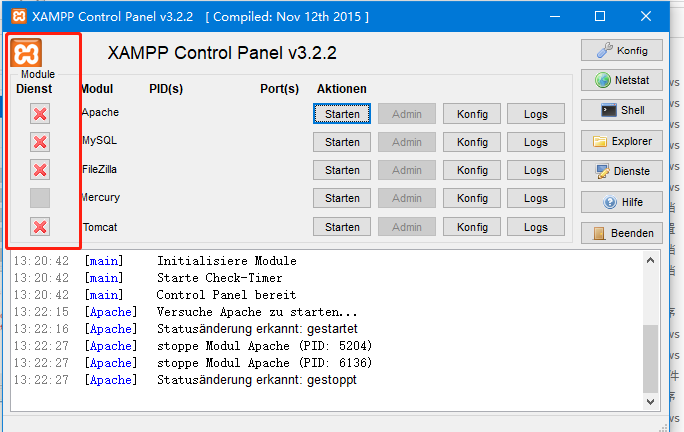Click the XAMPP icon in the title bar
The height and width of the screenshot is (432, 684).
coord(19,17)
